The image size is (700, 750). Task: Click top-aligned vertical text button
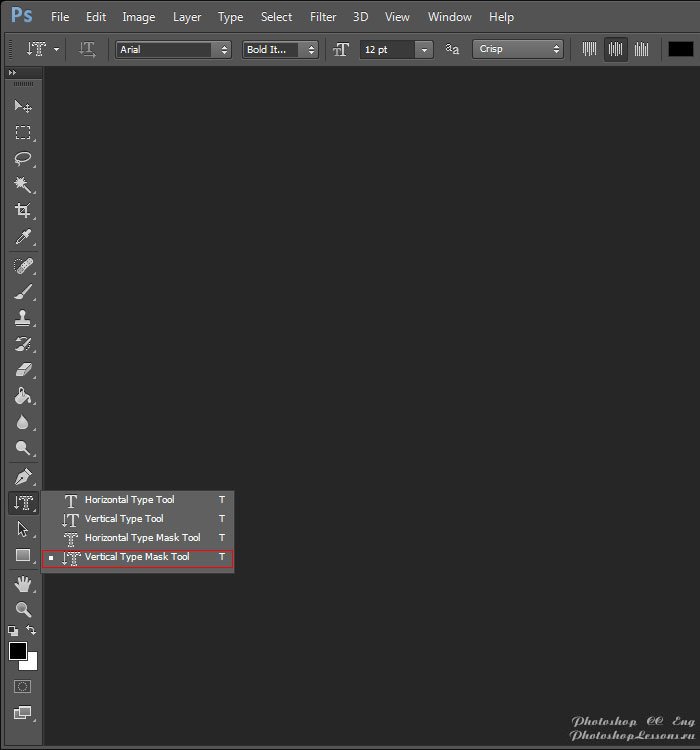coord(589,49)
